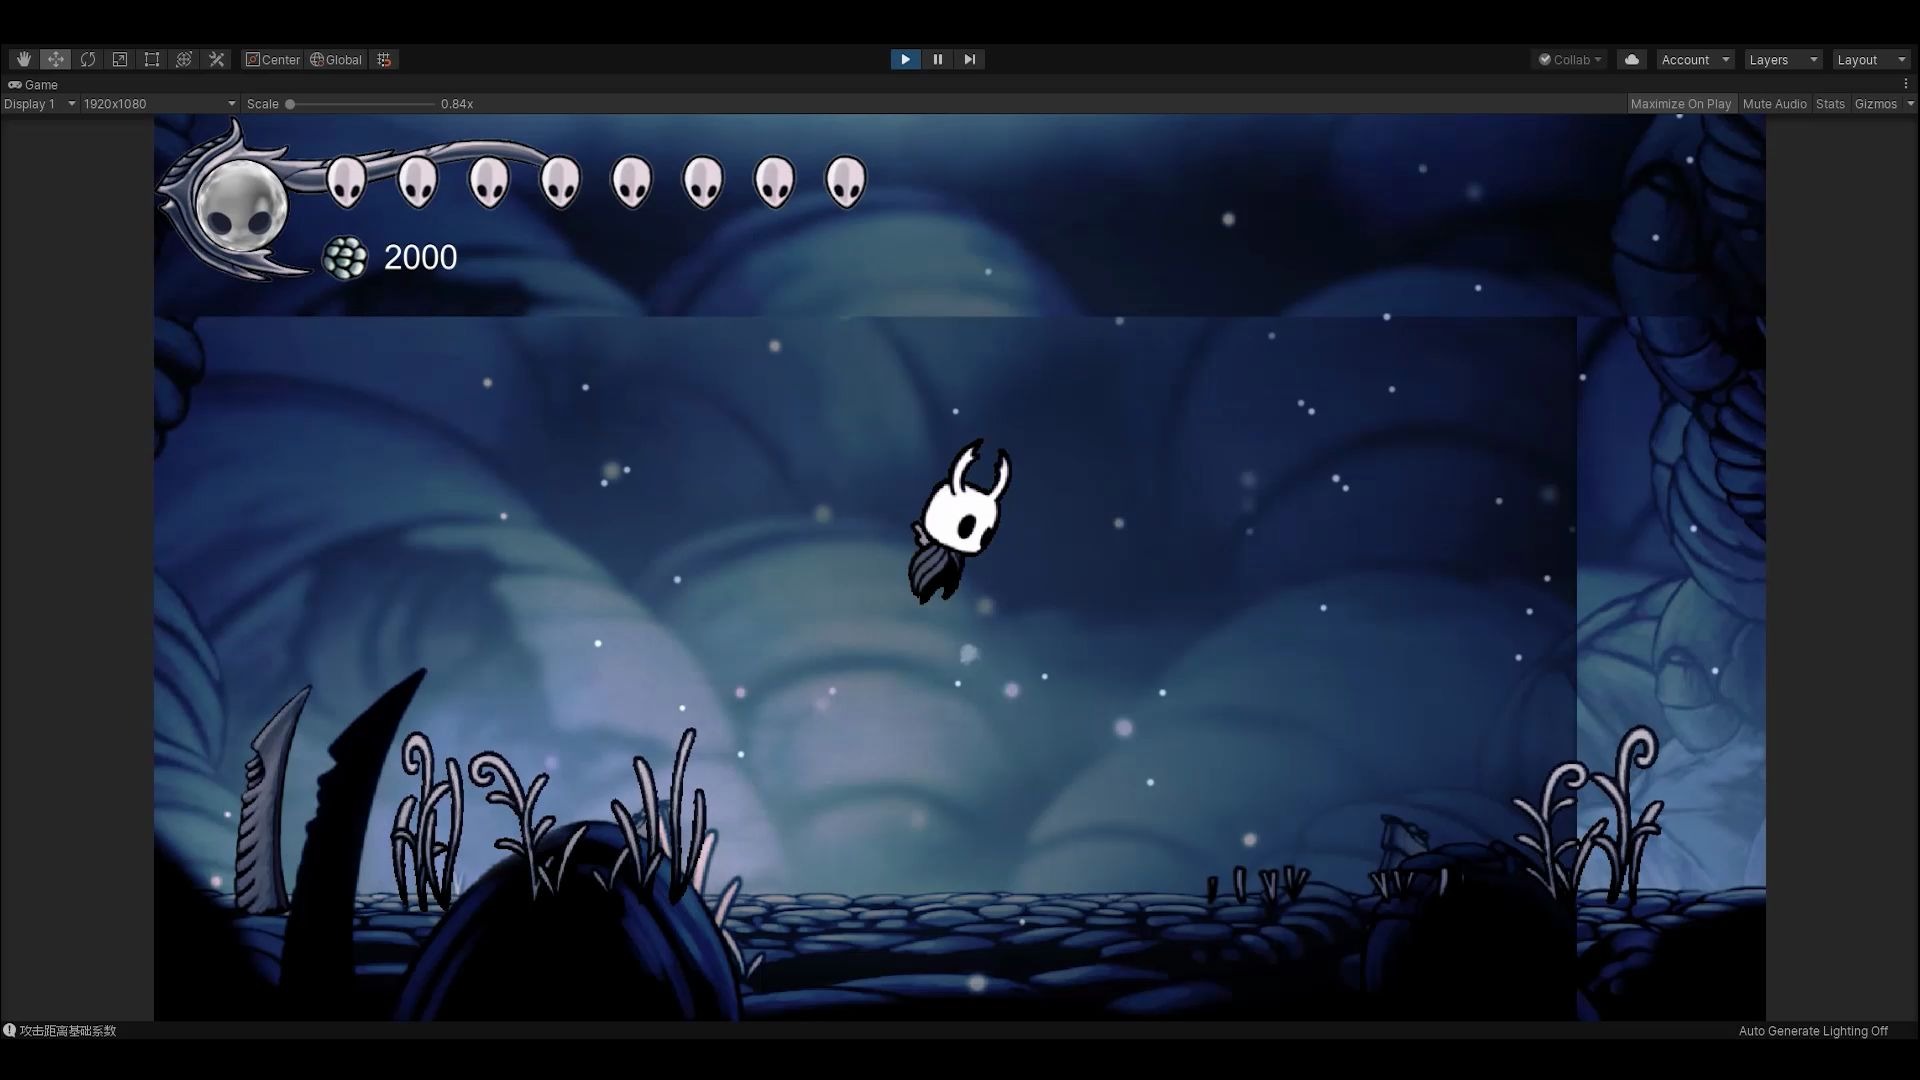The width and height of the screenshot is (1920, 1080).
Task: Toggle Maximize On Play
Action: (x=1681, y=103)
